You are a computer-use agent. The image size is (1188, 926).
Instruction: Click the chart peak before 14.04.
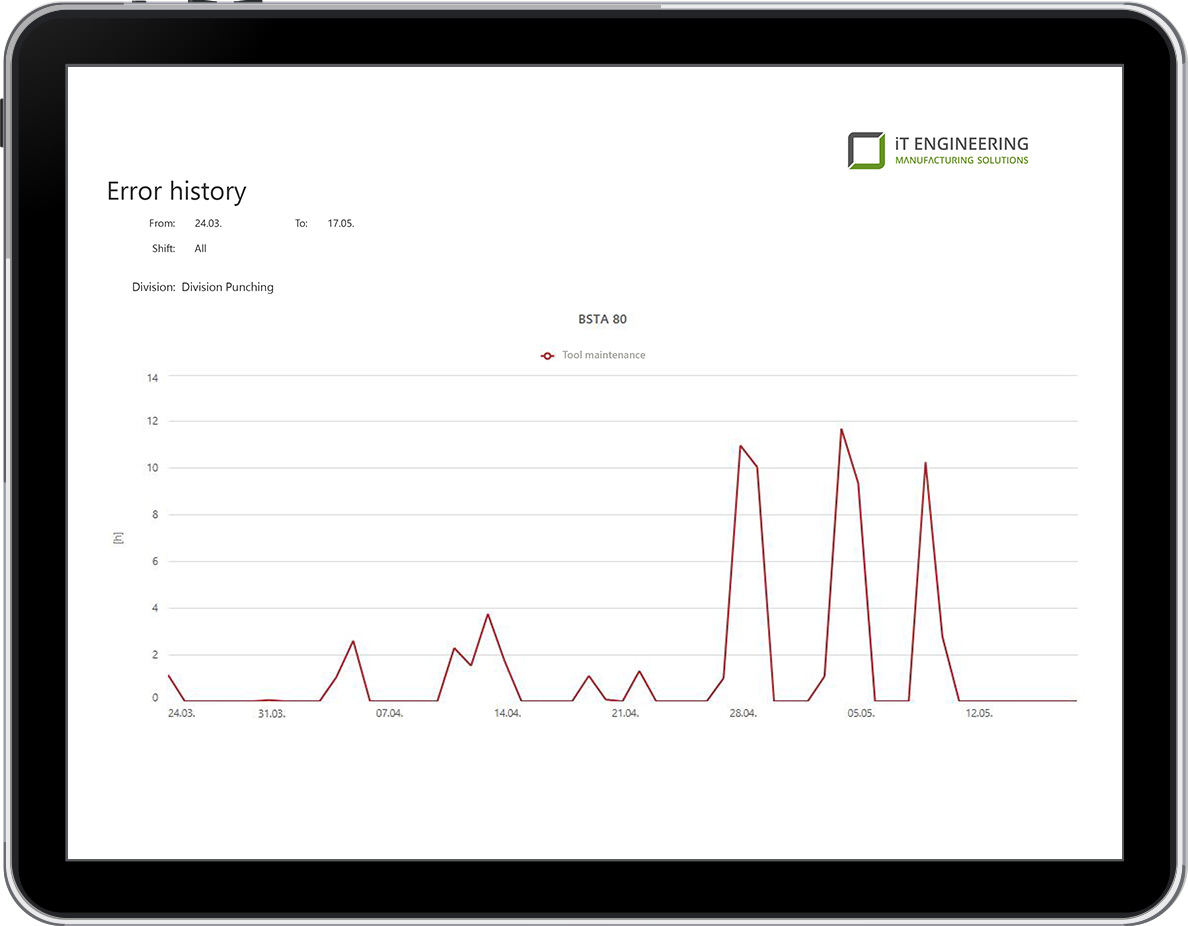488,614
